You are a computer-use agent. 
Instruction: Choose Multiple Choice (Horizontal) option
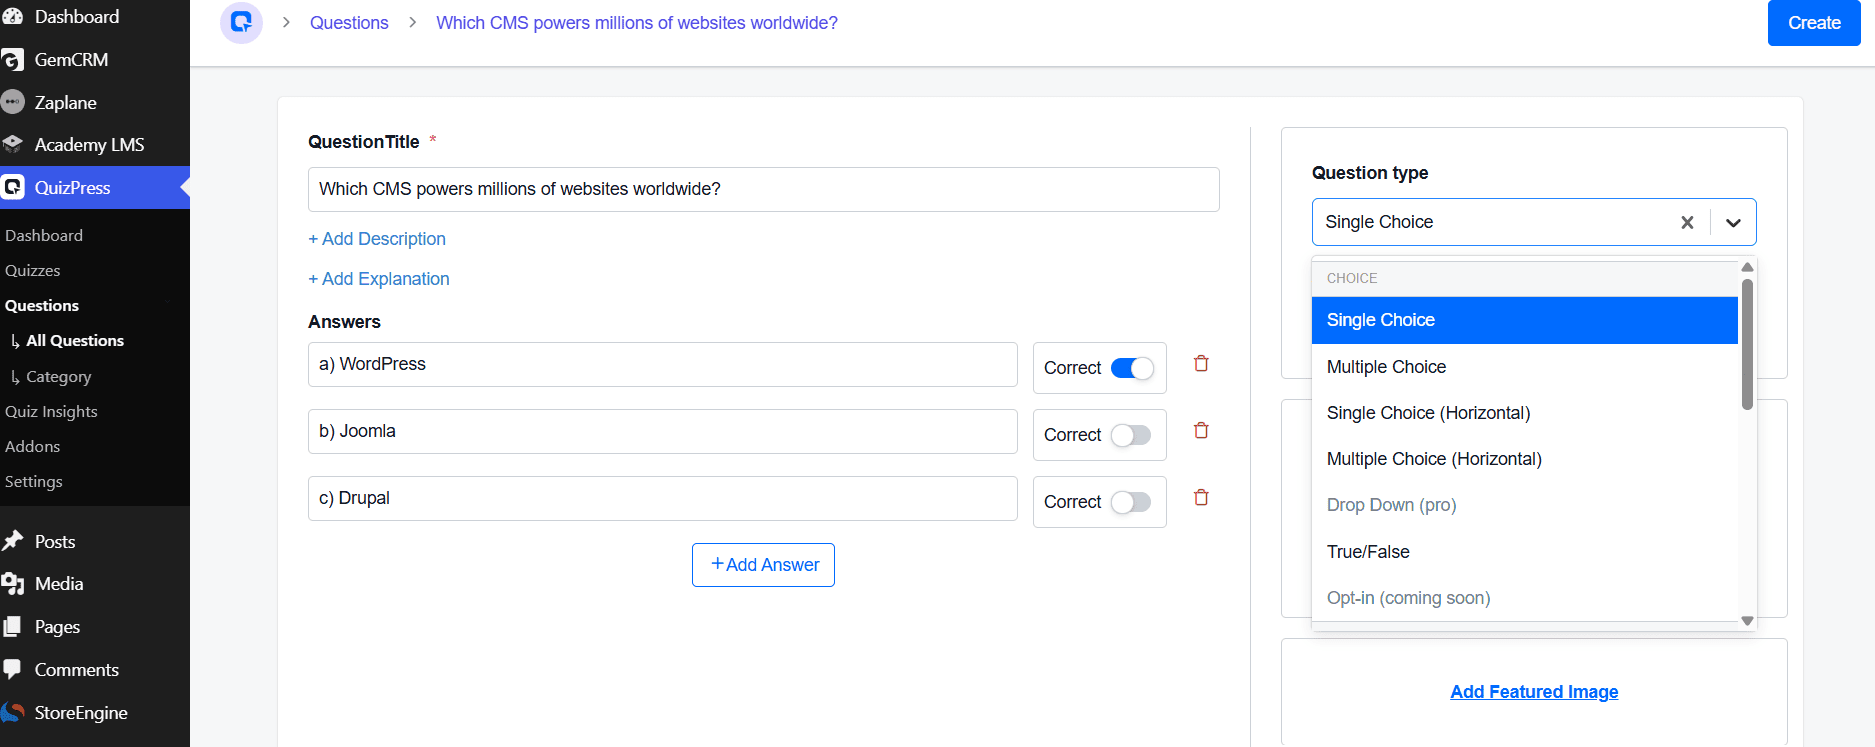(1525, 459)
